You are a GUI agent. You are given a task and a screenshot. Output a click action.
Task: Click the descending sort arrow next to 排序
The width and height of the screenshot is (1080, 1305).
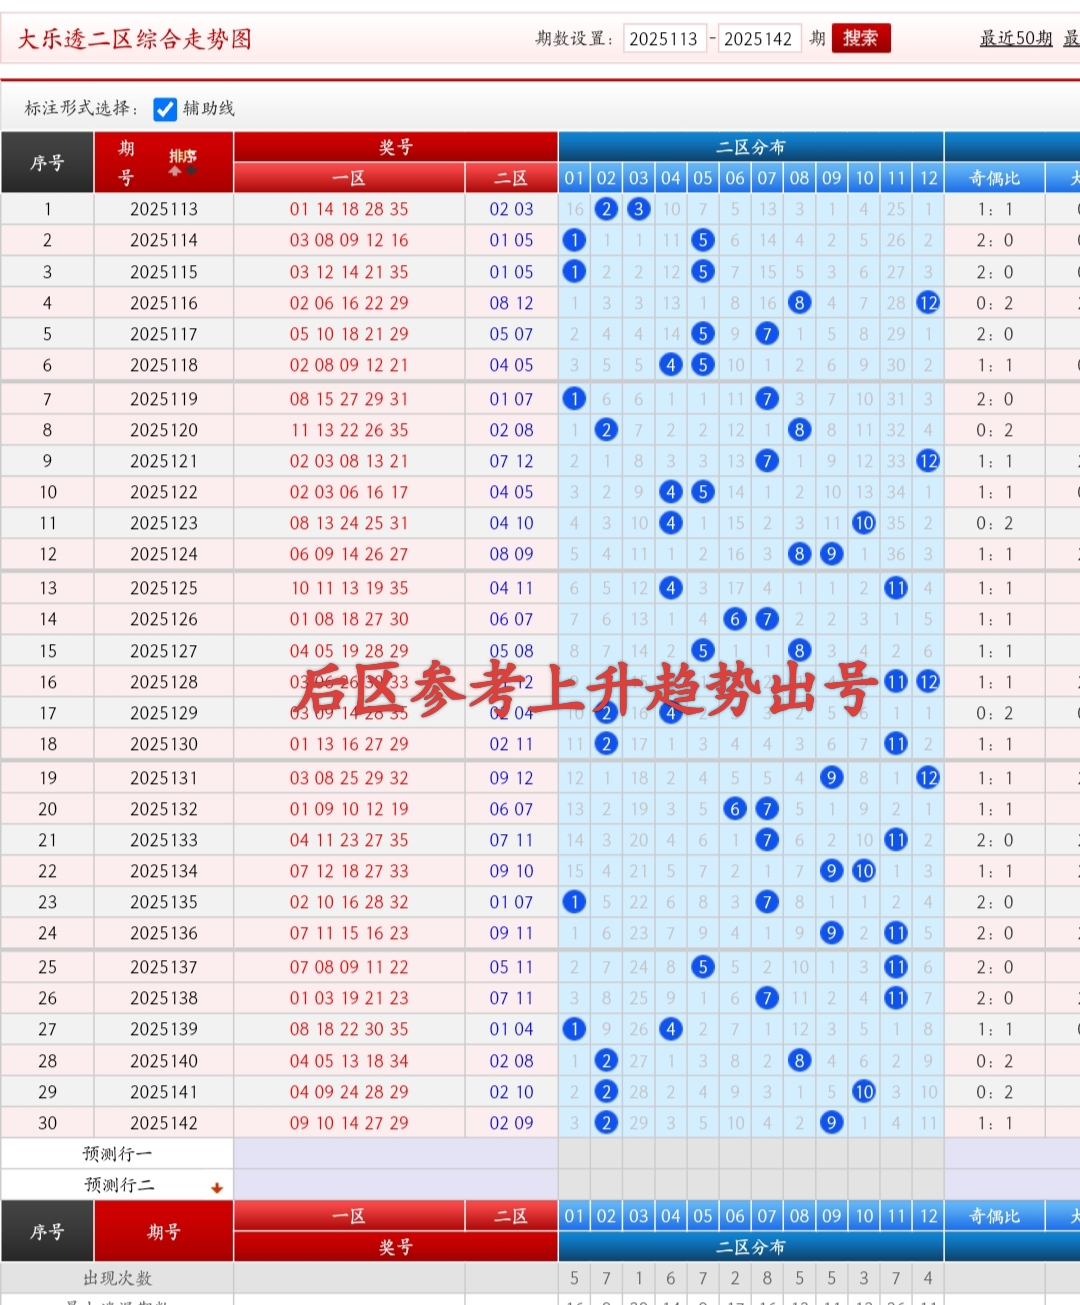(x=190, y=170)
